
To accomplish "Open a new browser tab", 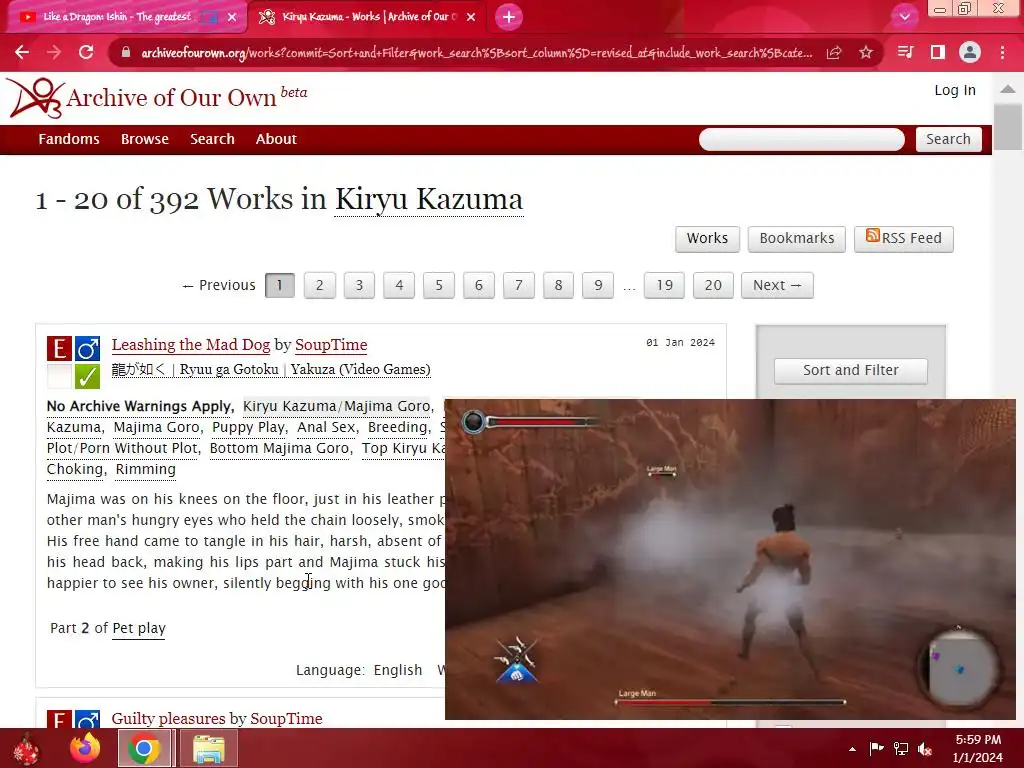I will (x=509, y=17).
